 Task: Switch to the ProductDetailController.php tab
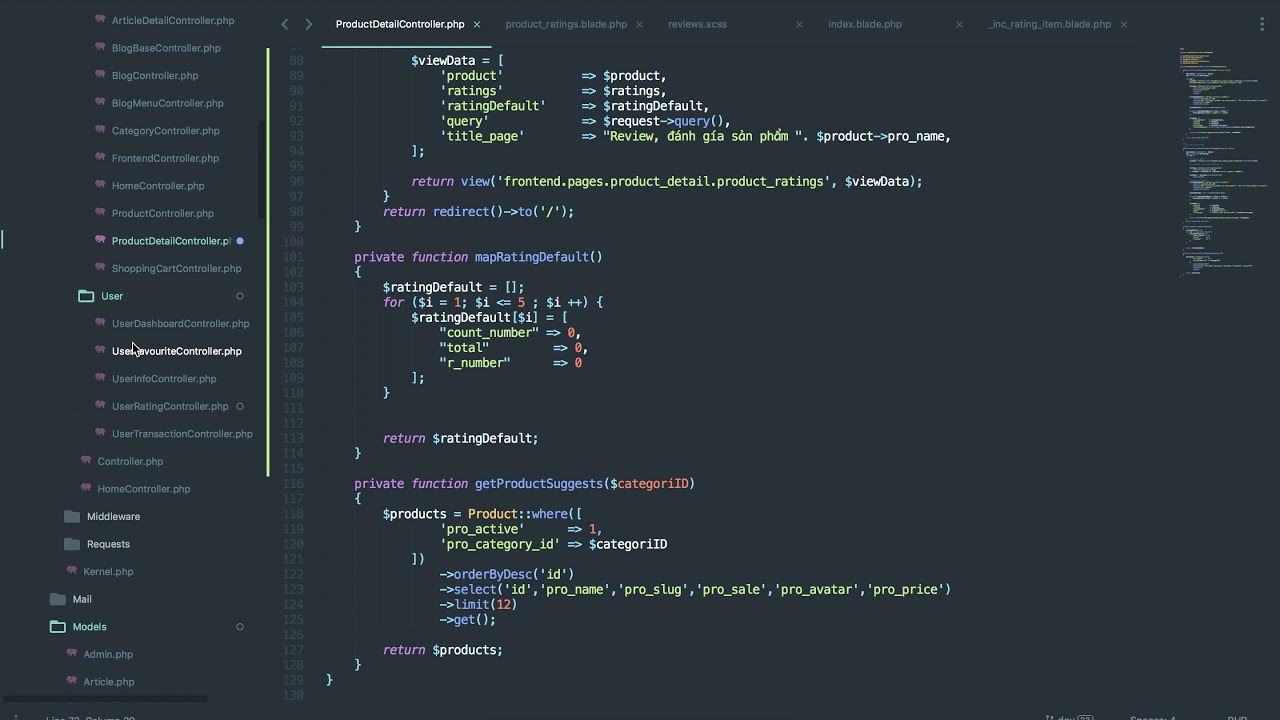[400, 24]
